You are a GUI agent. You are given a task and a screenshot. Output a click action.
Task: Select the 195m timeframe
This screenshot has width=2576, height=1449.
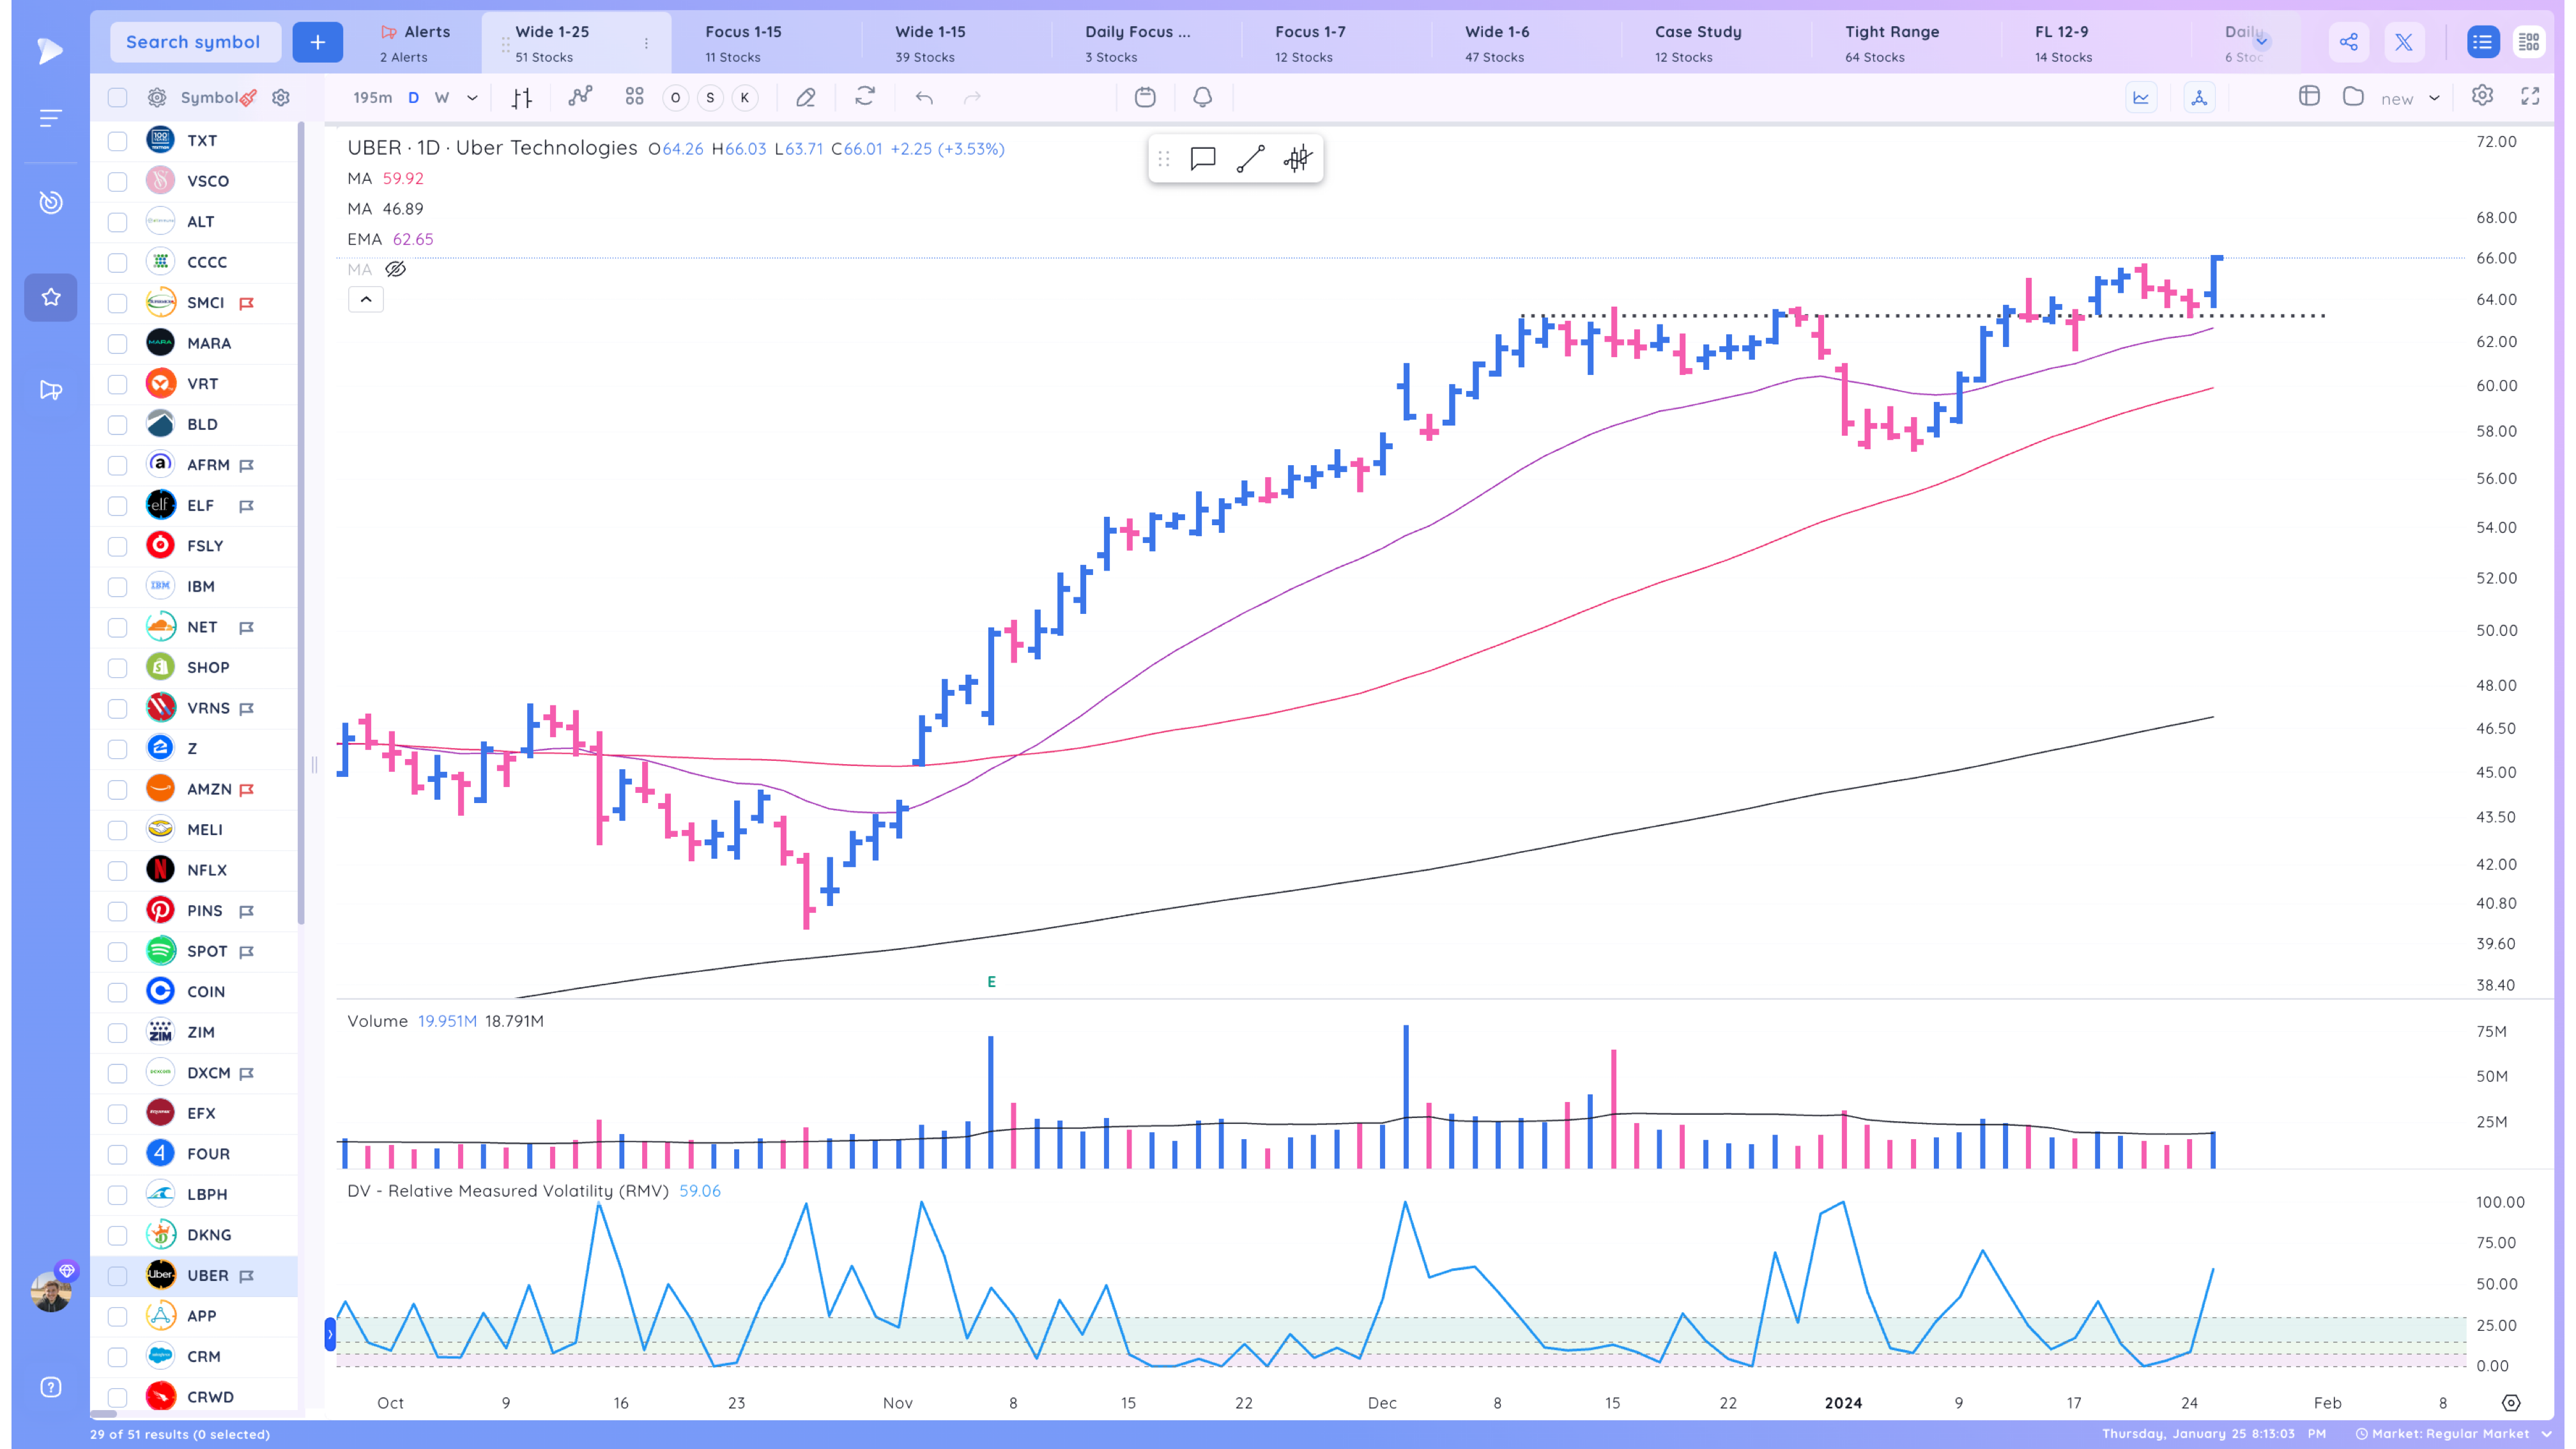pyautogui.click(x=372, y=98)
